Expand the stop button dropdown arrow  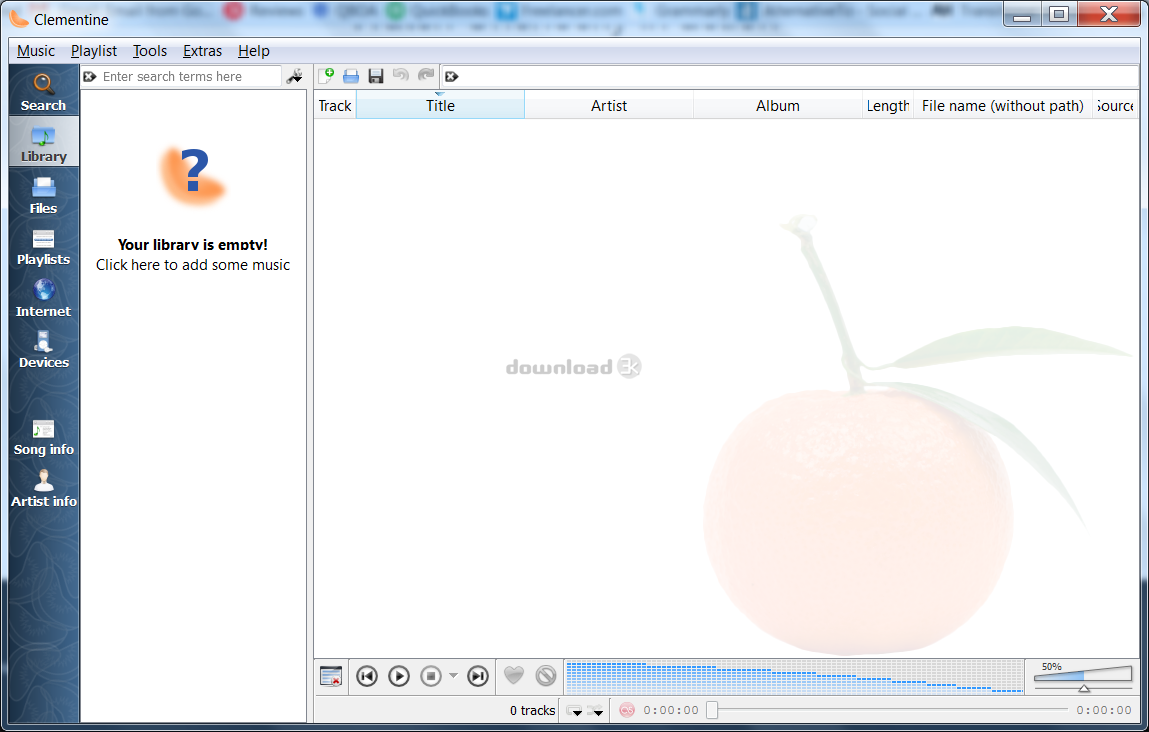click(453, 676)
